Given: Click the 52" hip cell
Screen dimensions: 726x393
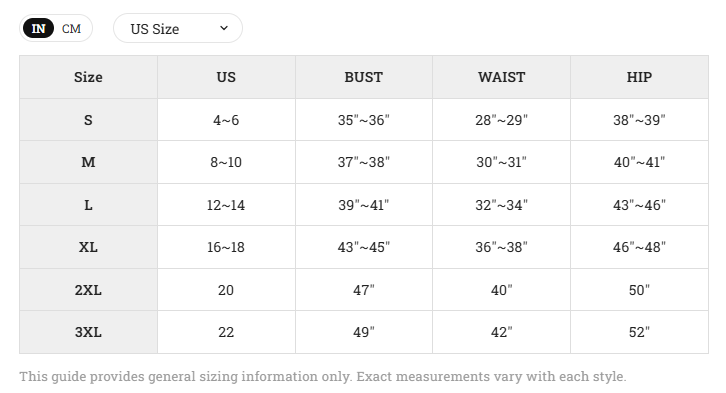Looking at the screenshot, I should pos(639,332).
